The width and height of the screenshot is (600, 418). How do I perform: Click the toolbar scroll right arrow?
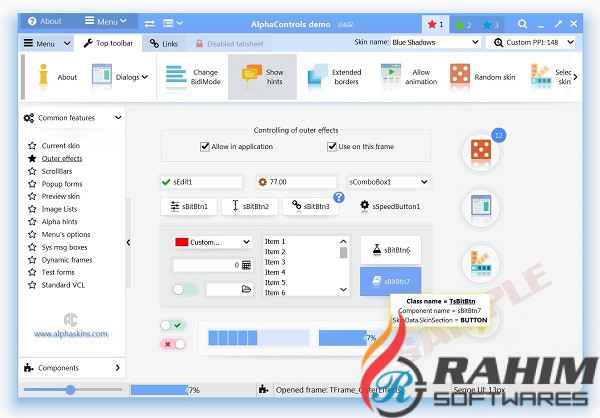tap(575, 77)
